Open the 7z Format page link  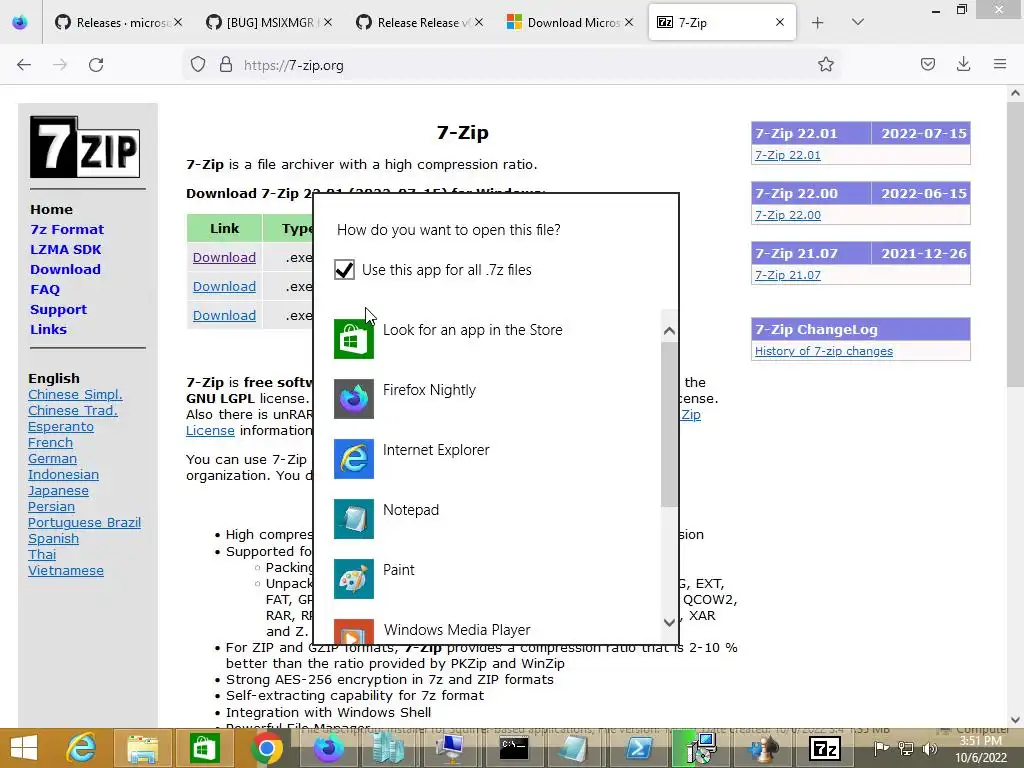pos(67,229)
